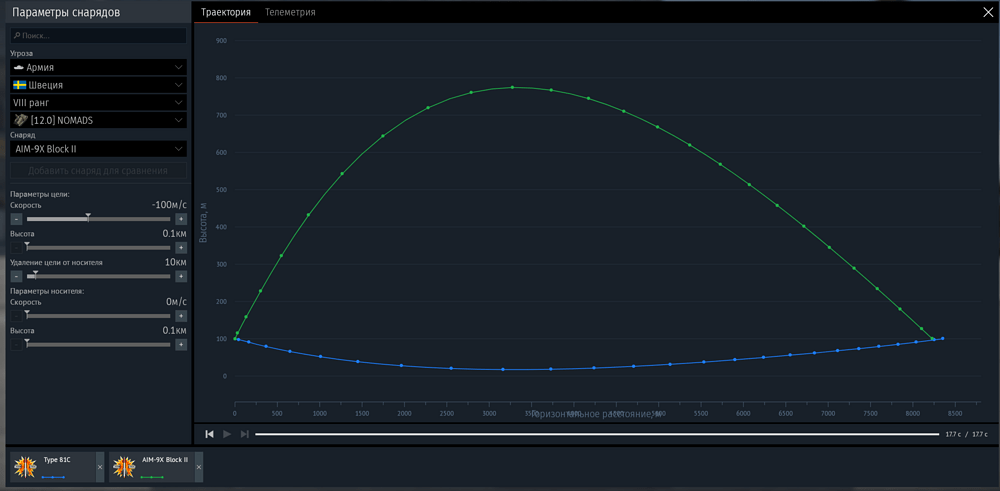This screenshot has width=1000, height=491.
Task: Select the Type 81C missile icon
Action: [x=25, y=467]
